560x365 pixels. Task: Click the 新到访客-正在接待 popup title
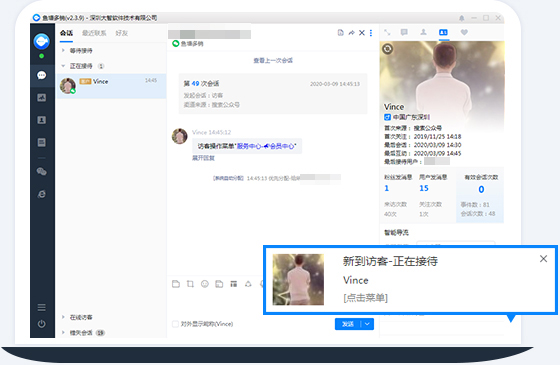pyautogui.click(x=390, y=261)
